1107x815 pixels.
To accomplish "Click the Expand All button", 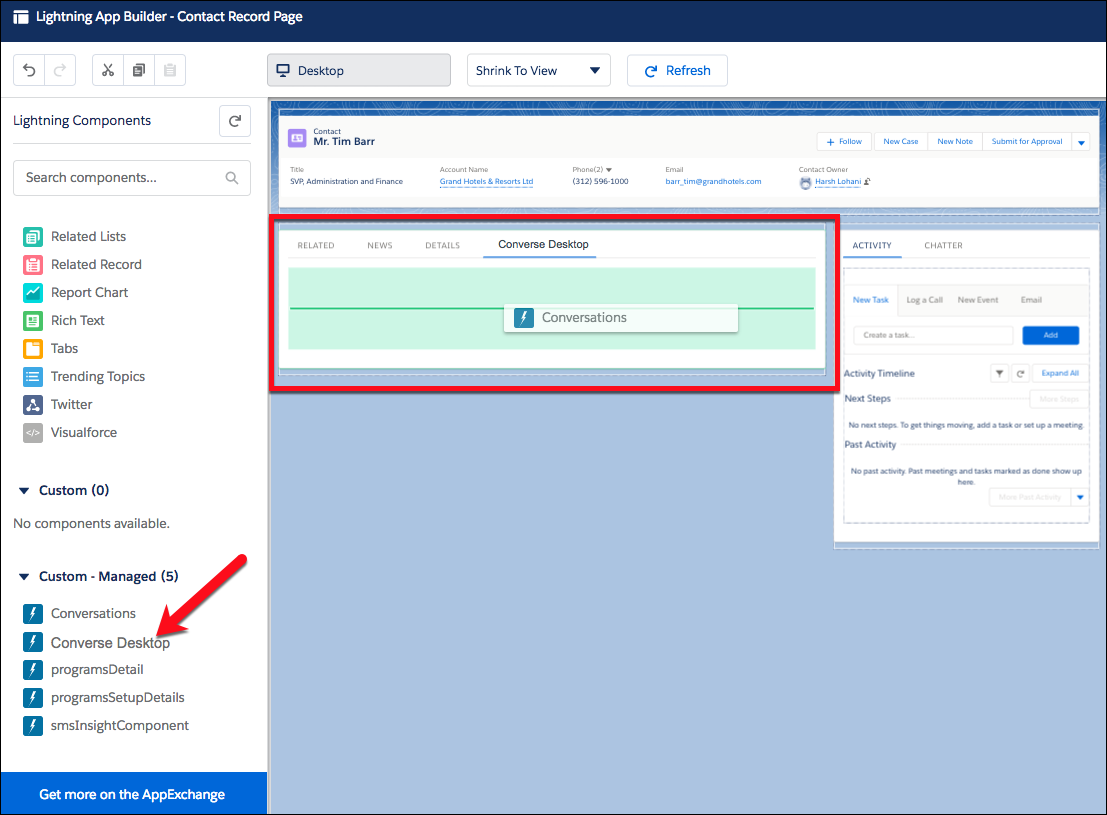I will (x=1060, y=374).
